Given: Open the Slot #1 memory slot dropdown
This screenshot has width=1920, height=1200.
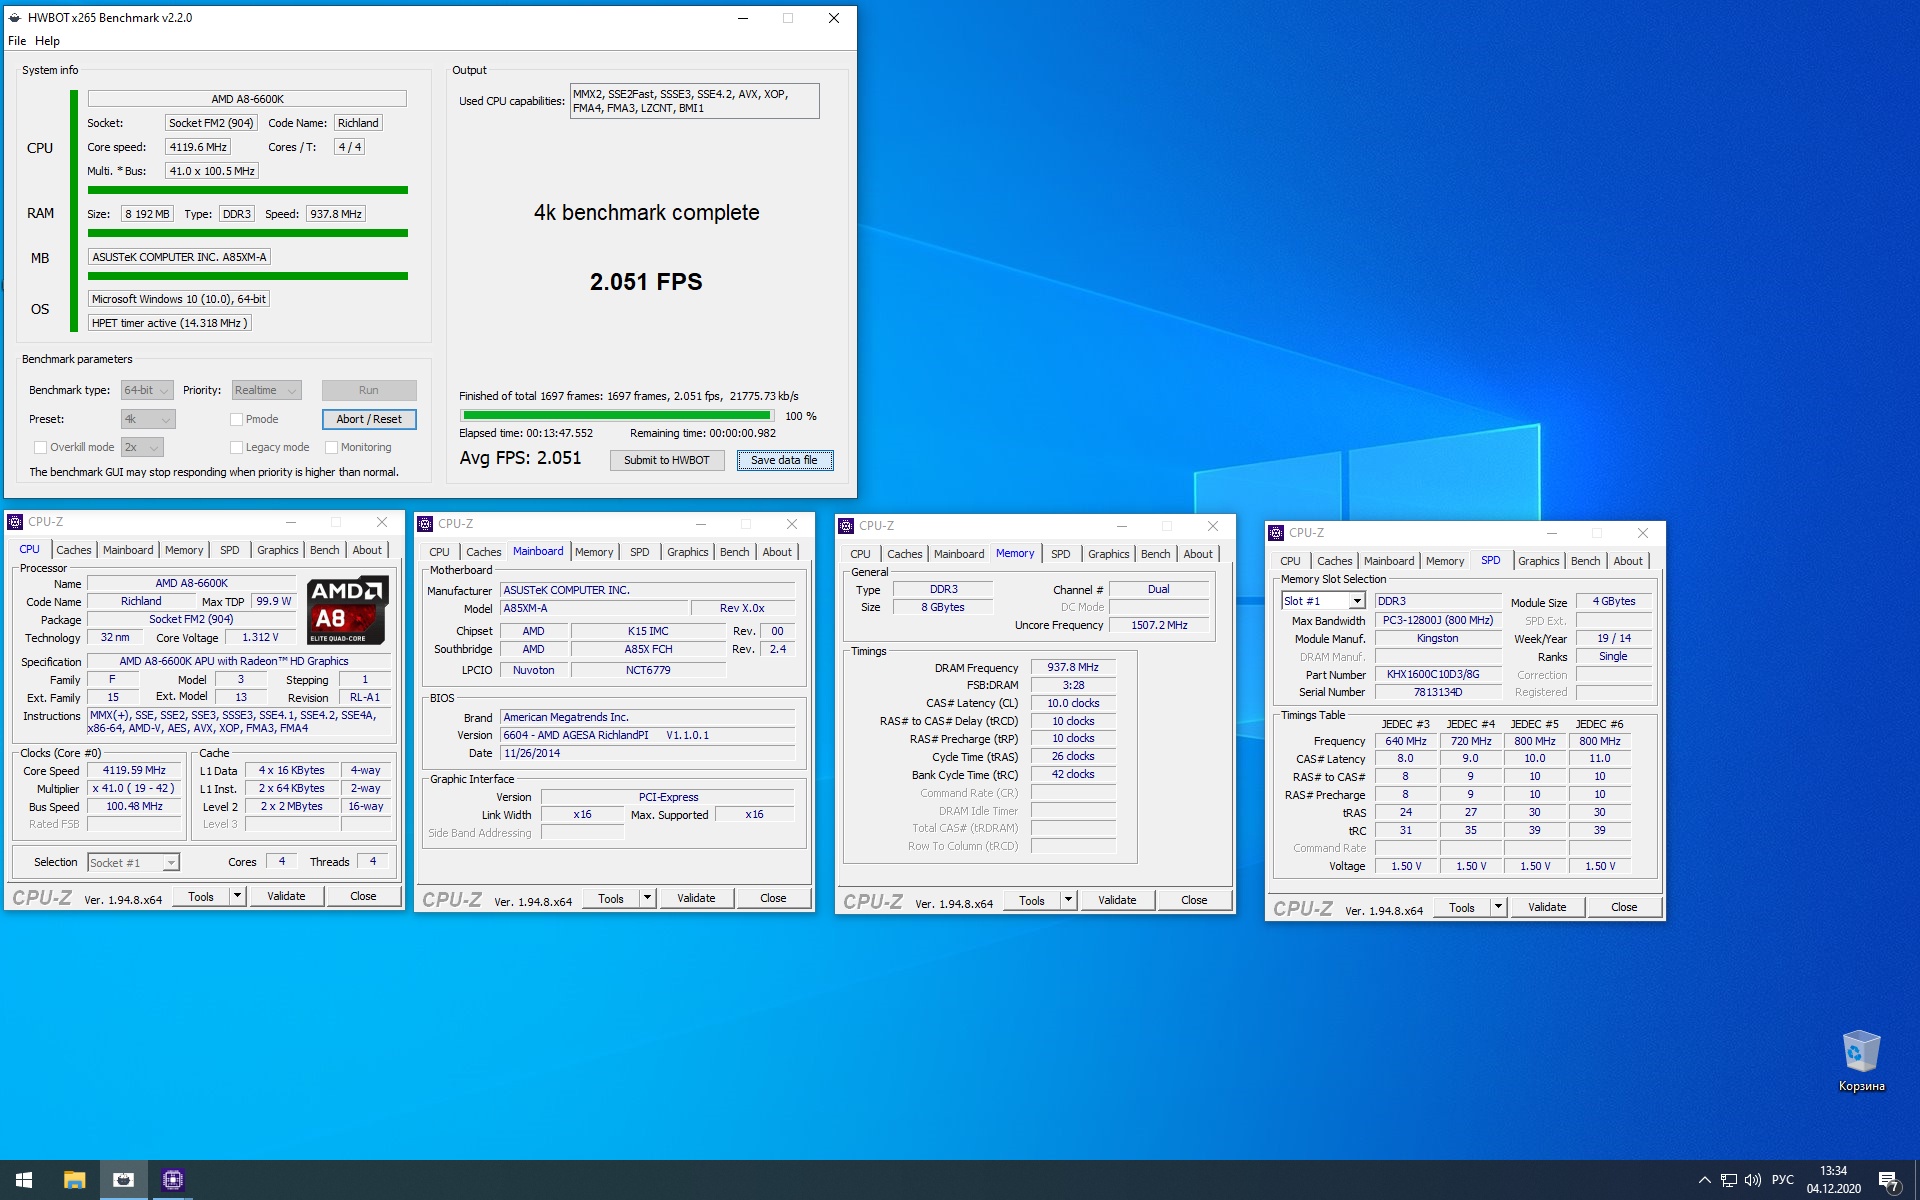Looking at the screenshot, I should pos(1323,601).
